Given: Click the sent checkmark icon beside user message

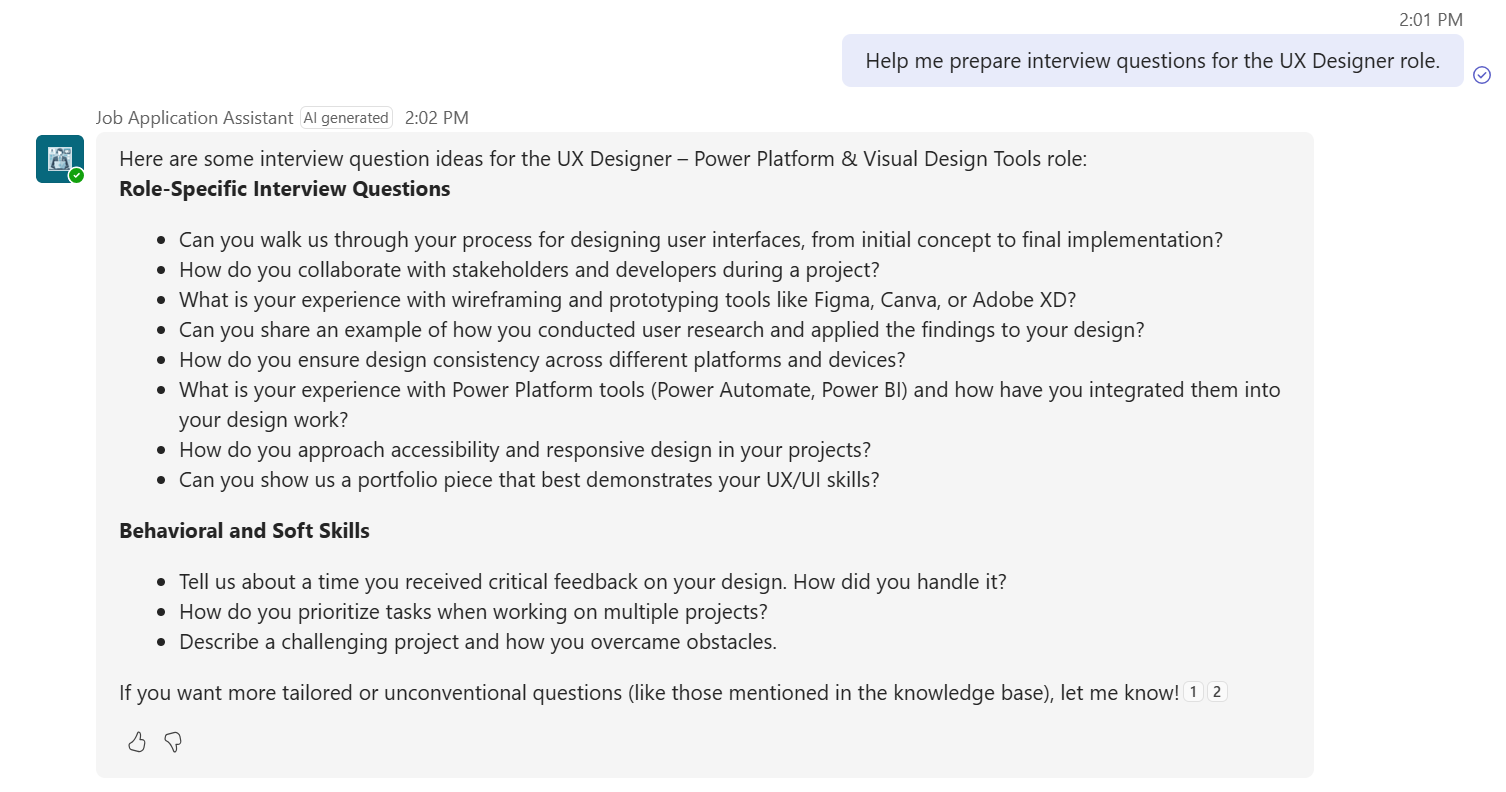Looking at the screenshot, I should point(1482,75).
